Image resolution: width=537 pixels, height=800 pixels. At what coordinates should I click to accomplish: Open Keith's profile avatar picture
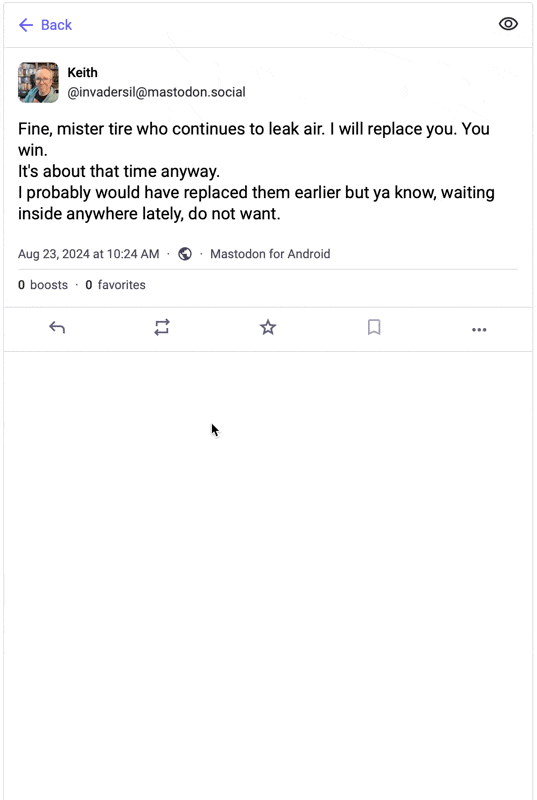(x=38, y=82)
